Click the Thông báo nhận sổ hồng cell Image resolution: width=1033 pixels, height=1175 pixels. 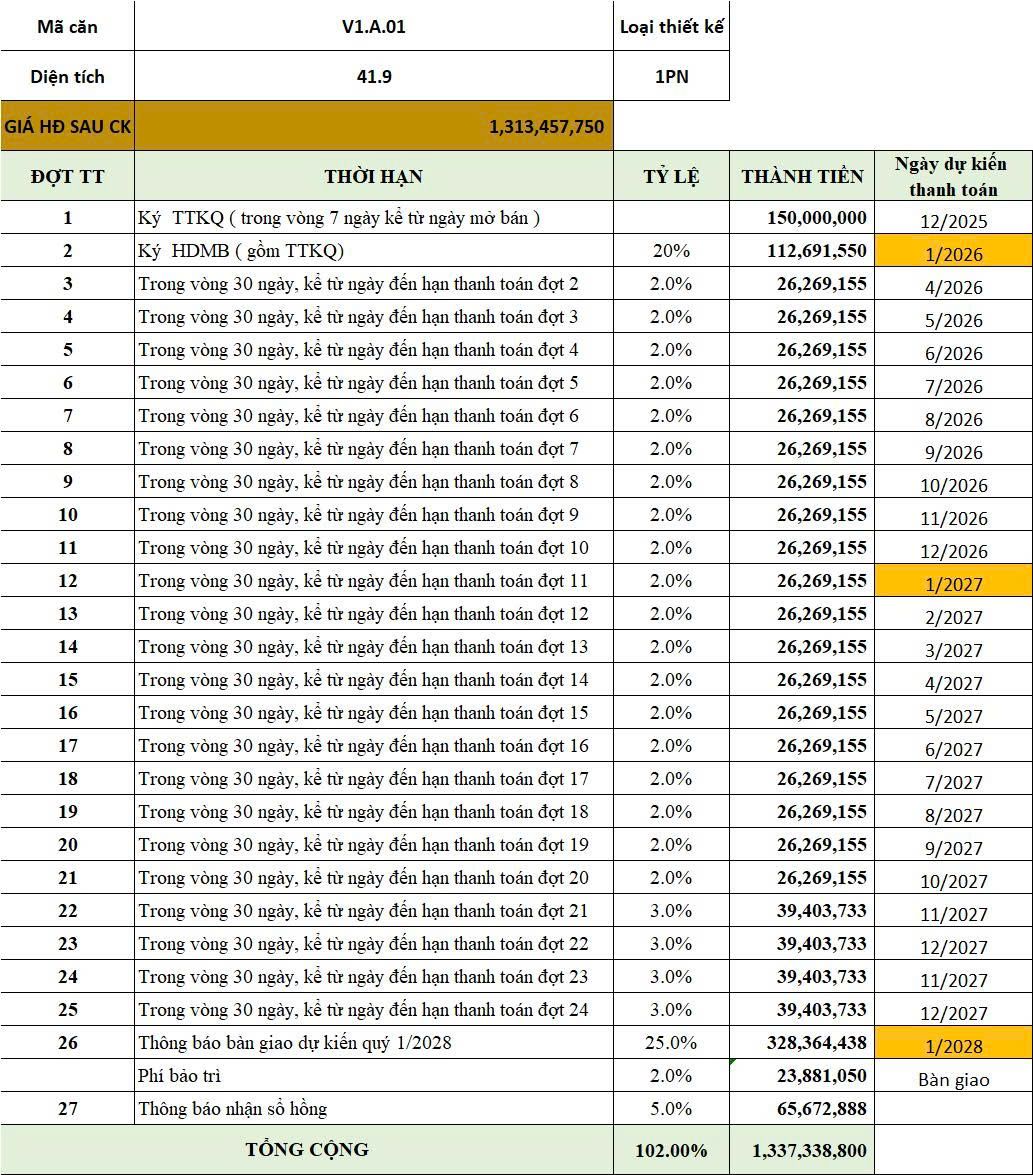[x=373, y=1108]
